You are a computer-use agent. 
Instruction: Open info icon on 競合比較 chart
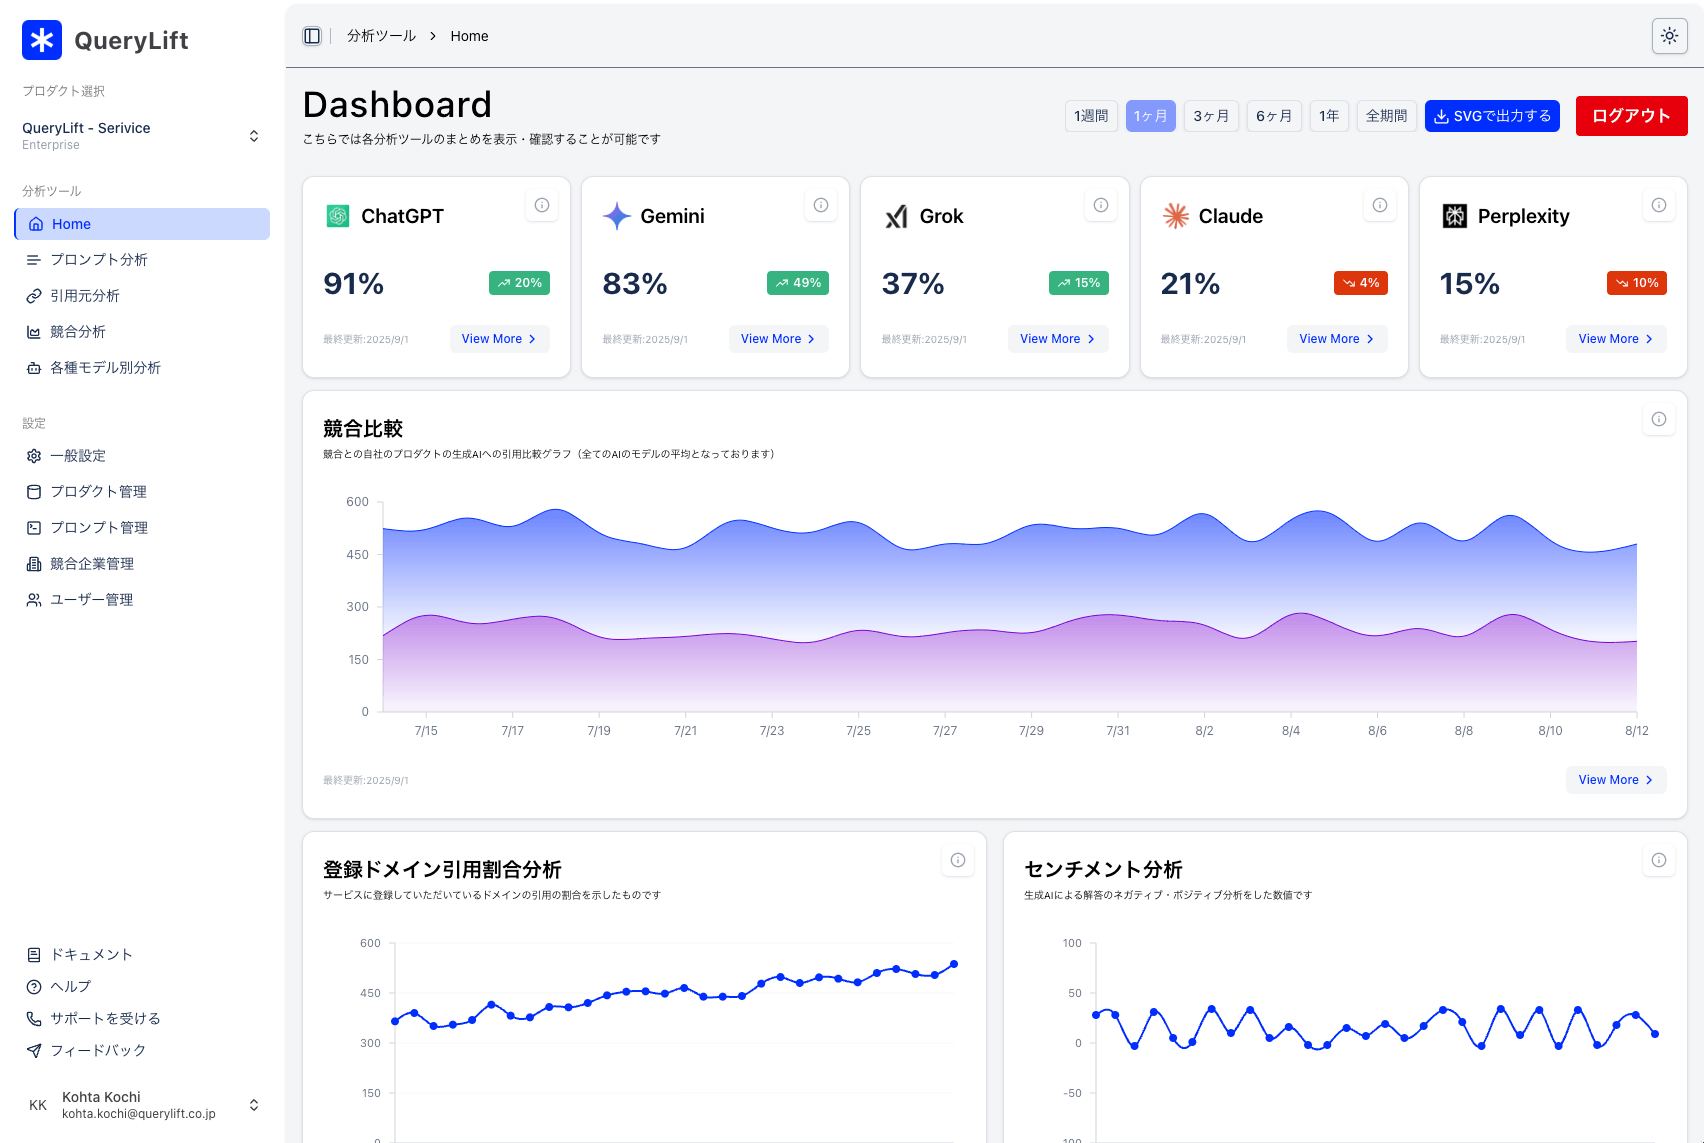click(1659, 419)
